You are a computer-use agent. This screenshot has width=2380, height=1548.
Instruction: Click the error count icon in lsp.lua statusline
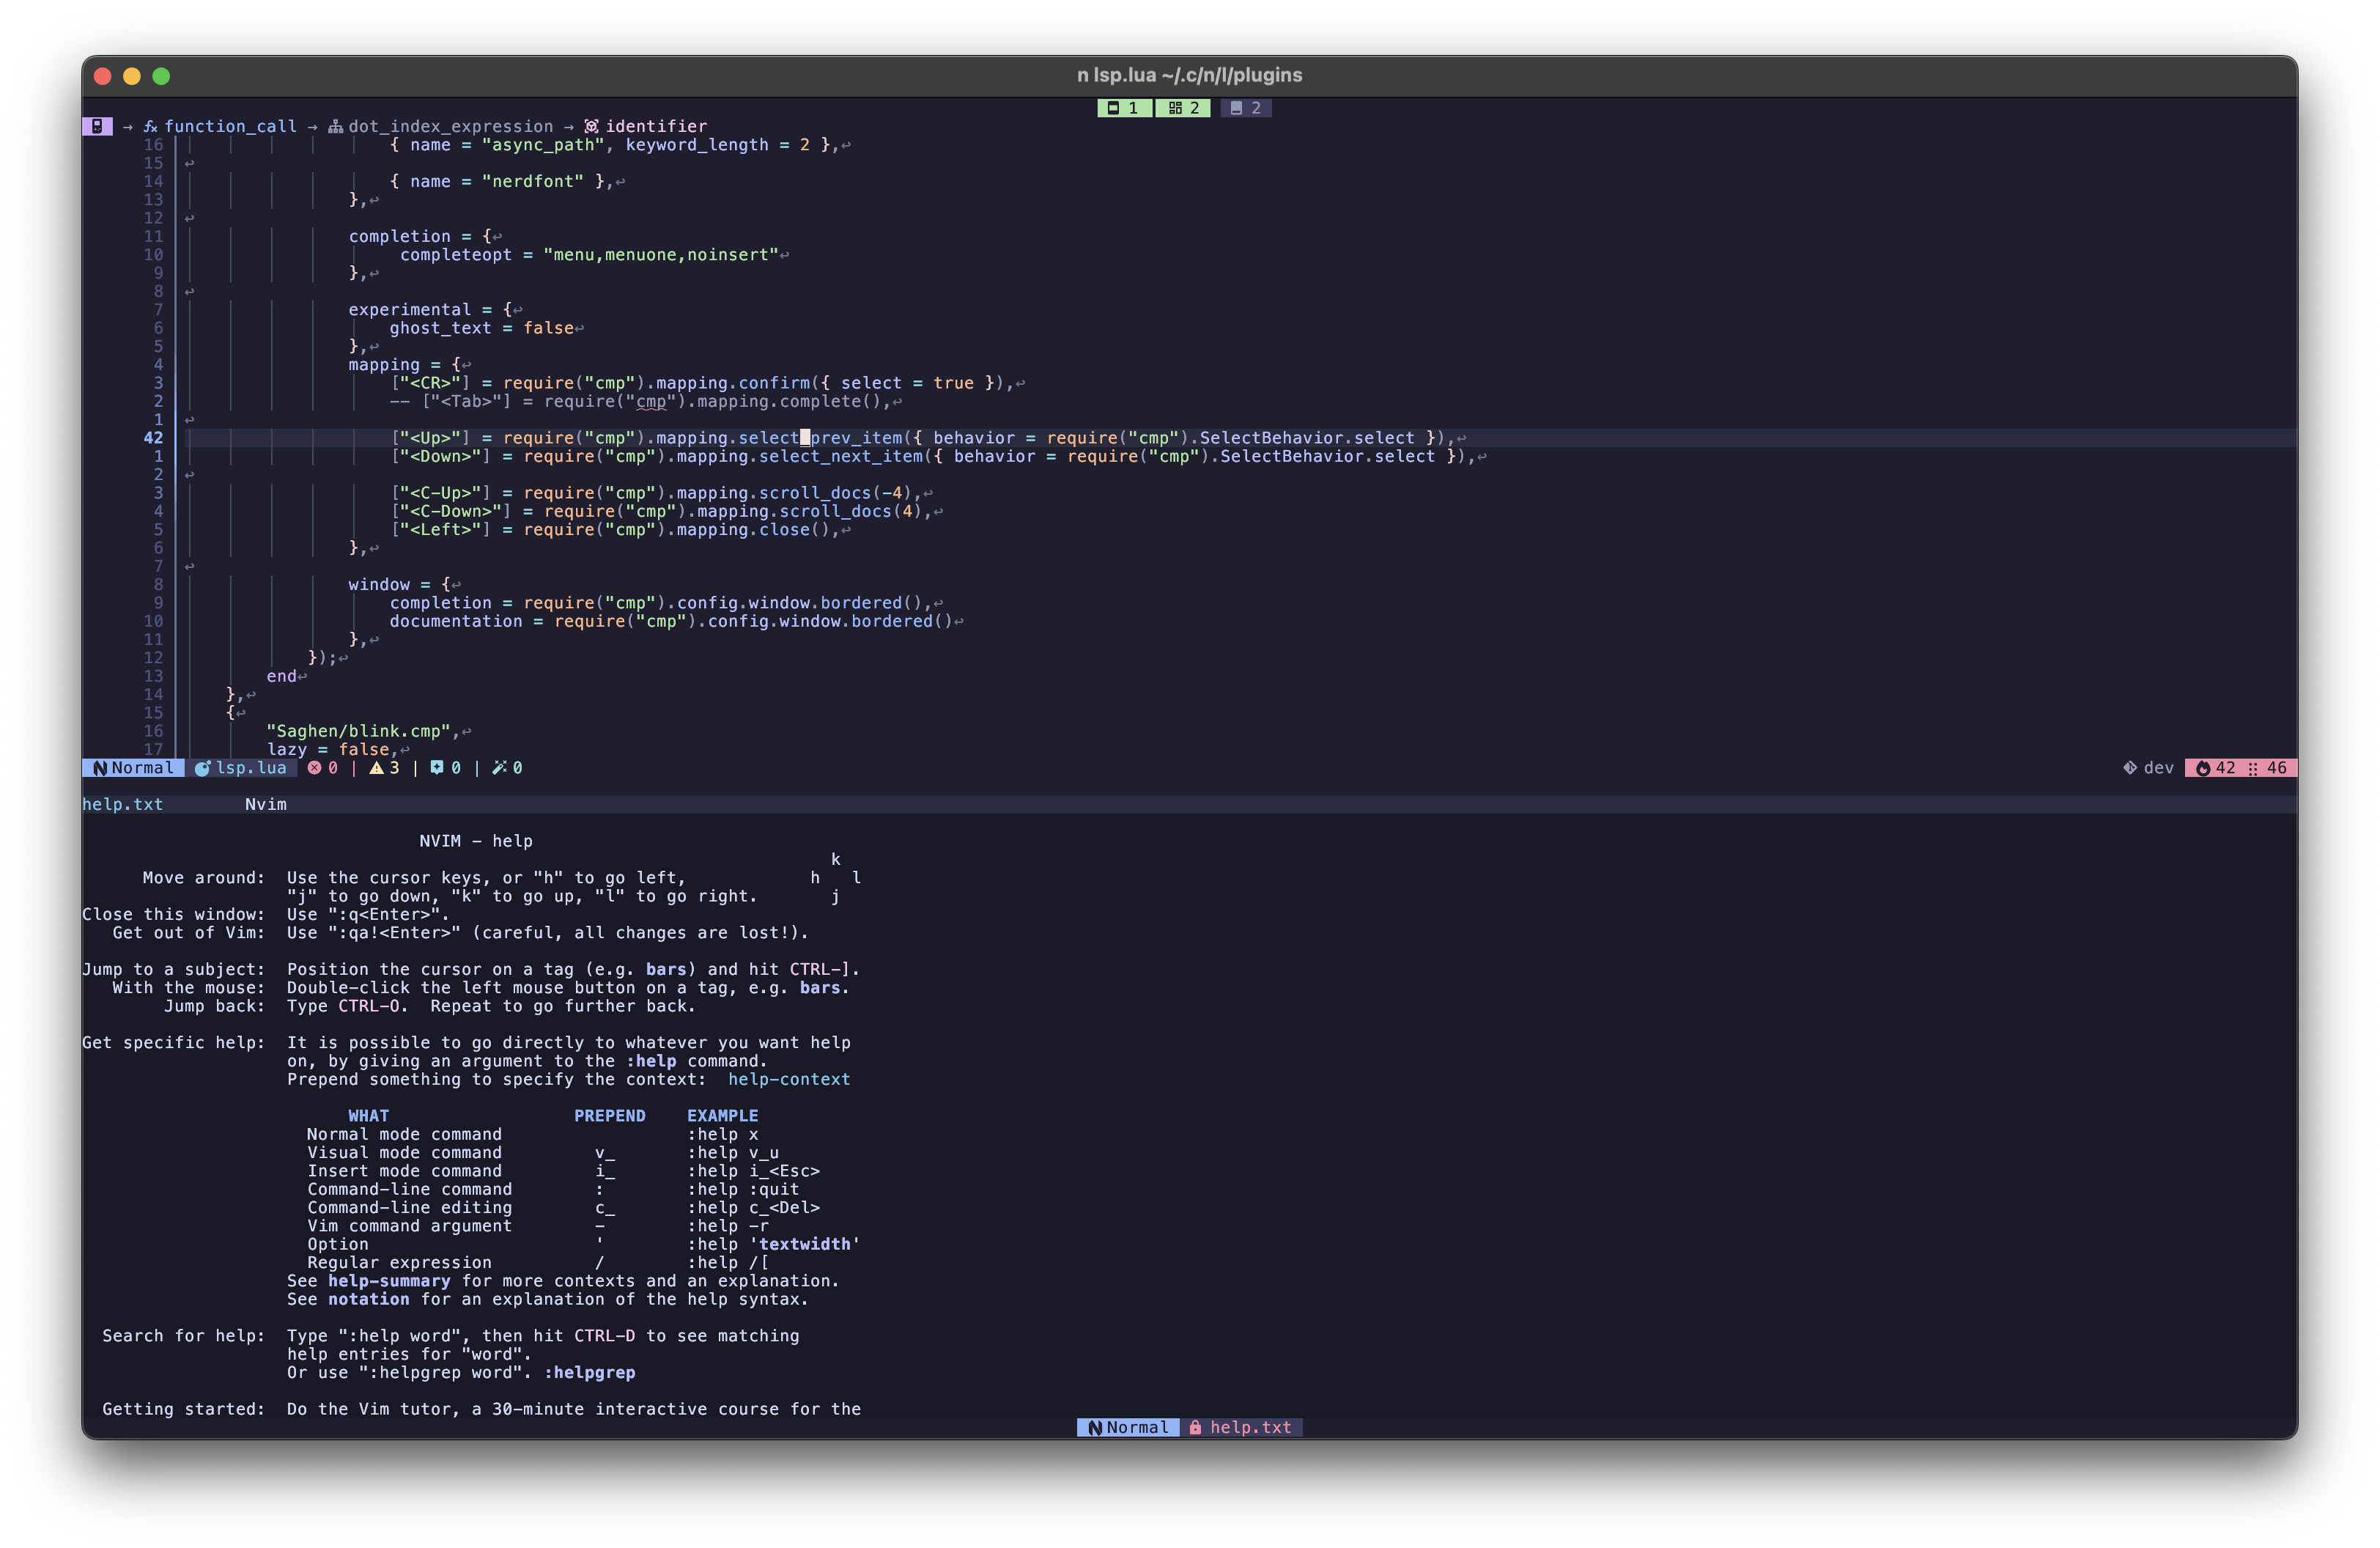(x=315, y=768)
